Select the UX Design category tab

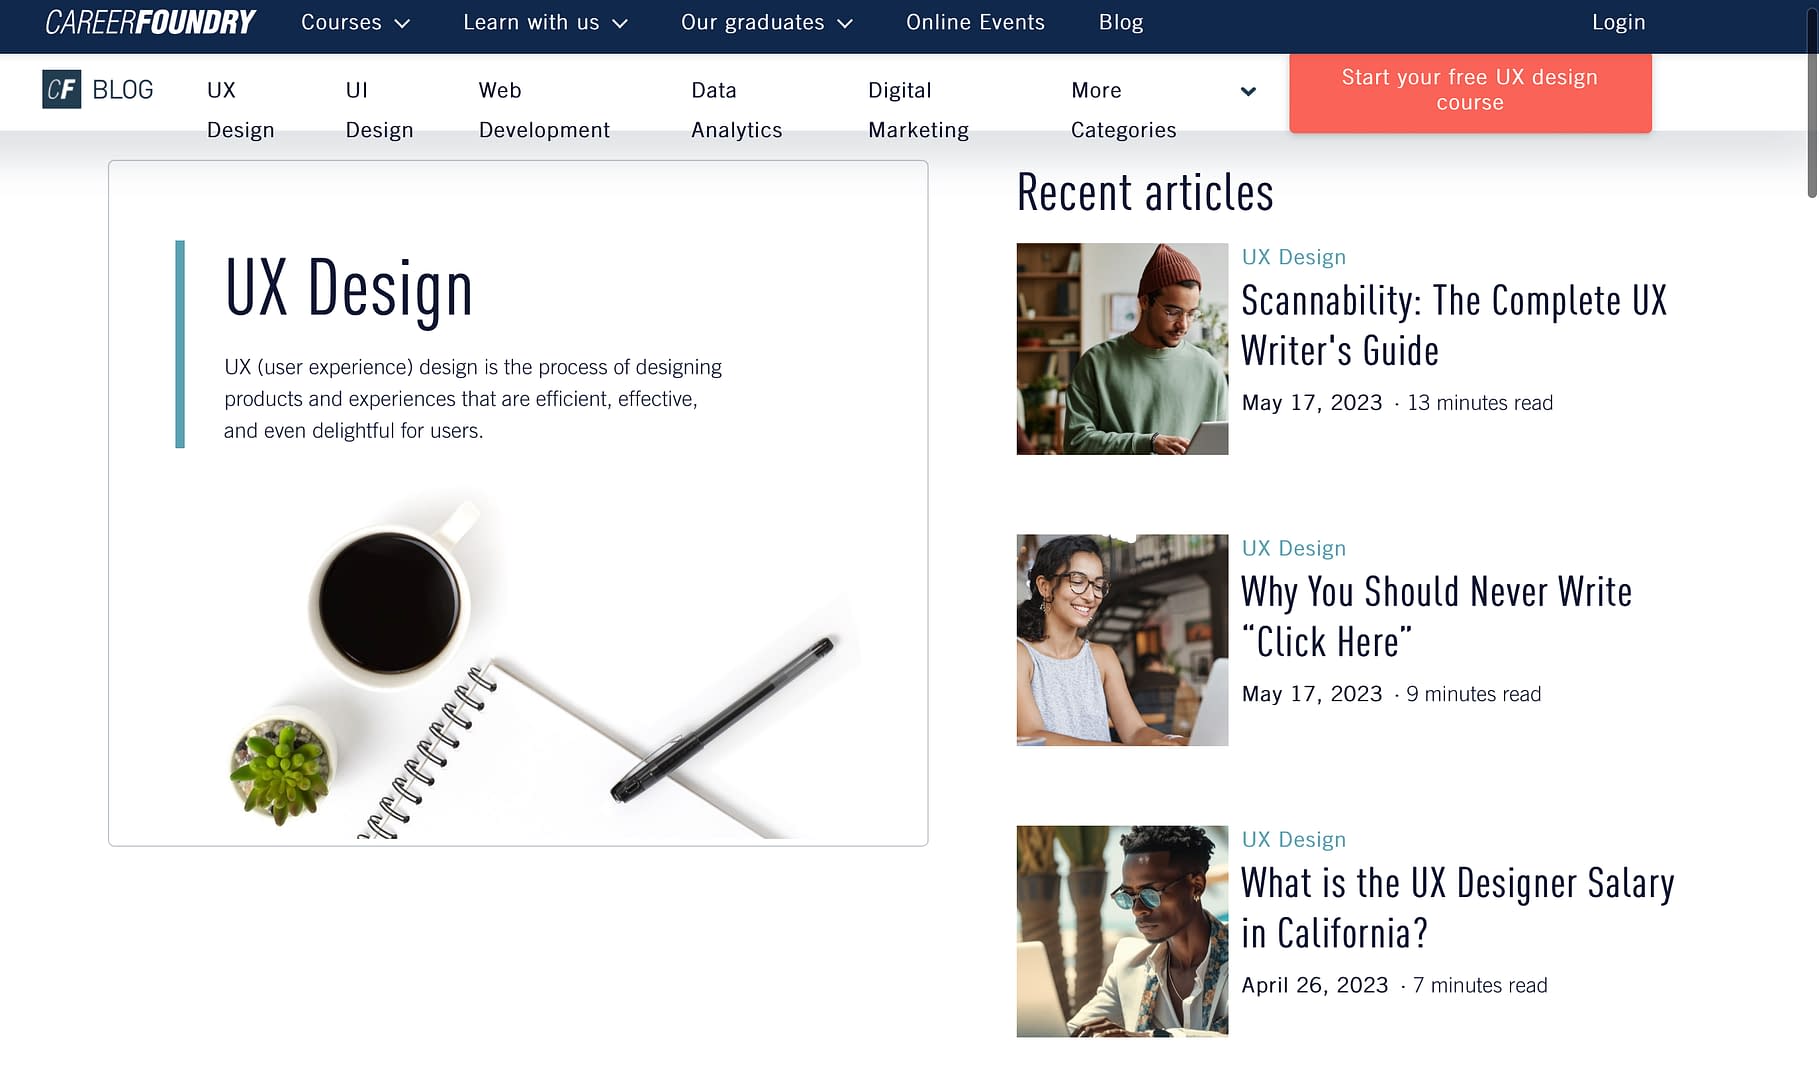point(240,109)
